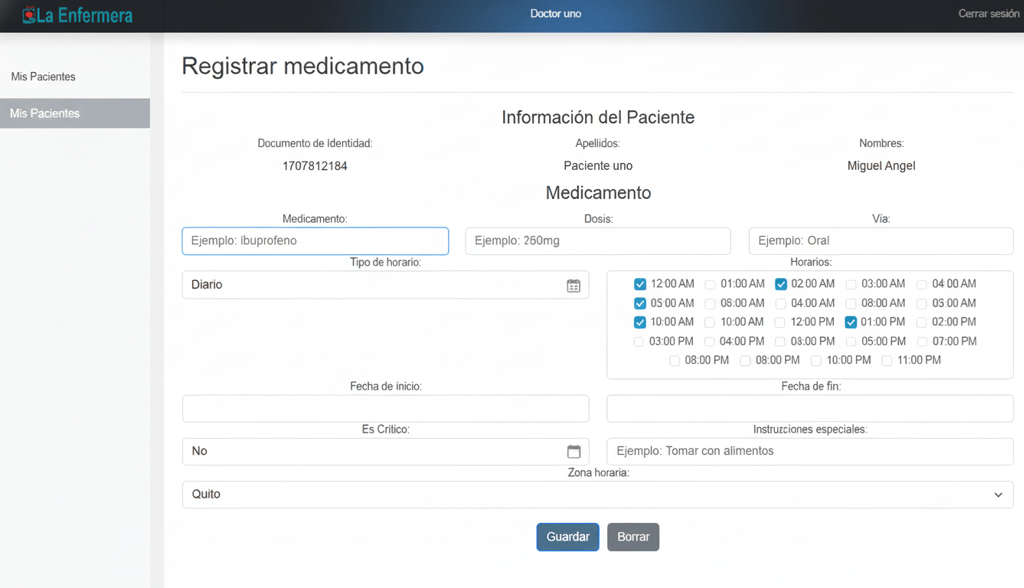The image size is (1024, 588).
Task: Select the unhighlighted Mis Pacientes sidebar item
Action: (x=43, y=77)
